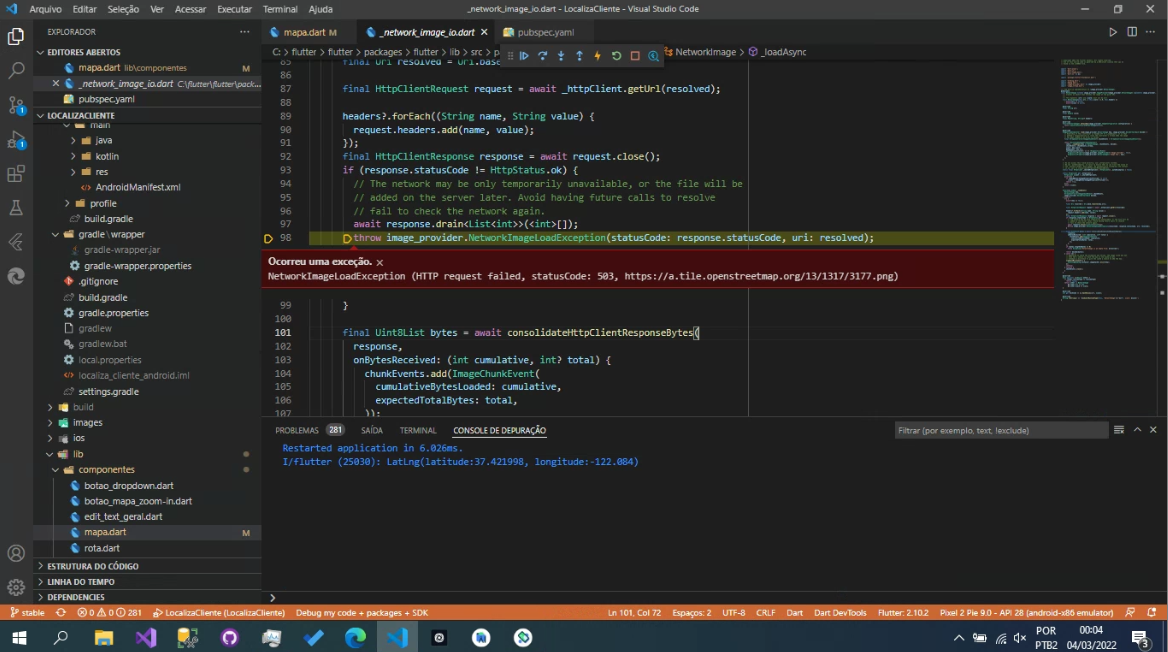The height and width of the screenshot is (652, 1168).
Task: Stop the debug session with the red square
Action: (x=633, y=55)
